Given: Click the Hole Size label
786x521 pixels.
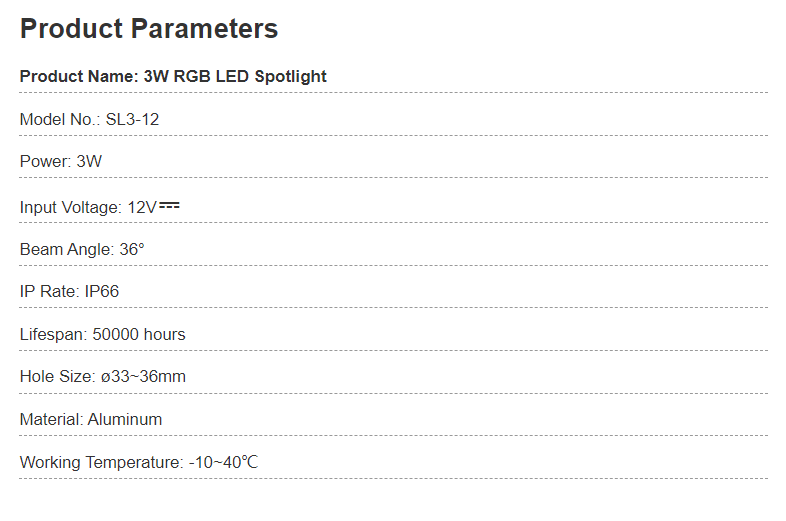Looking at the screenshot, I should click(x=57, y=377).
